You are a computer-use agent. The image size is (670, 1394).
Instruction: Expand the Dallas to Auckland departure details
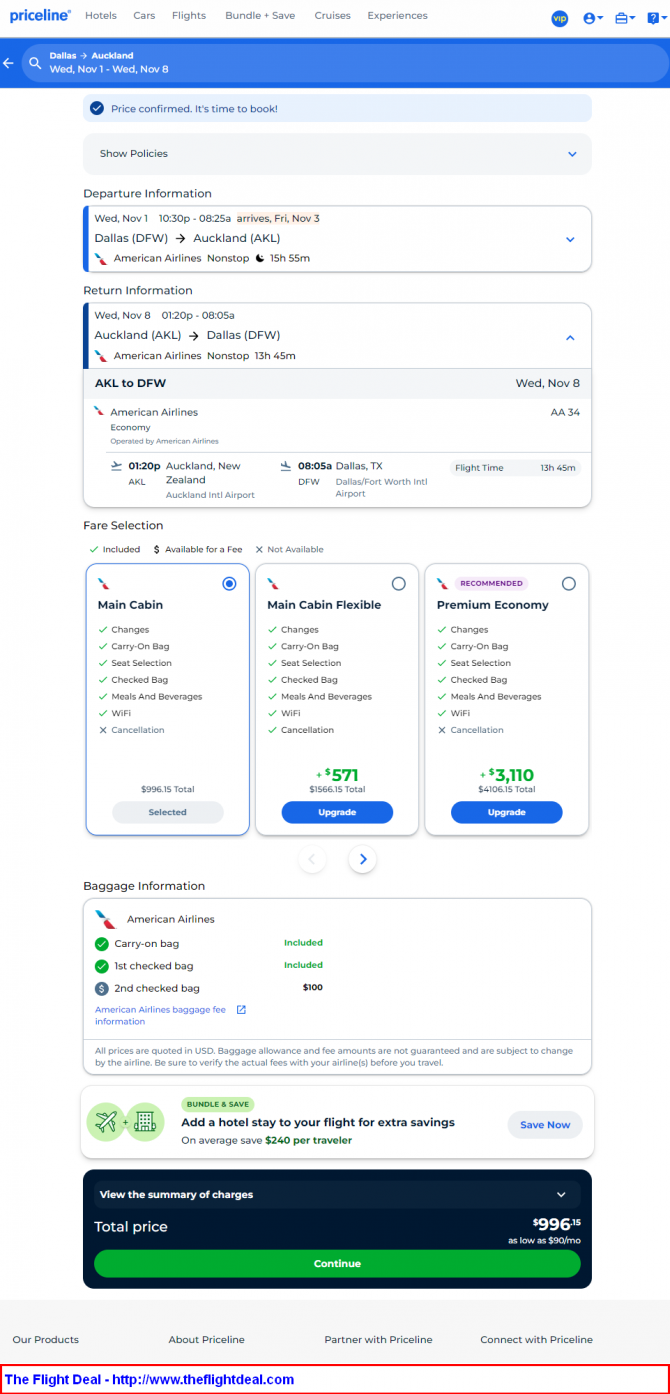point(570,239)
